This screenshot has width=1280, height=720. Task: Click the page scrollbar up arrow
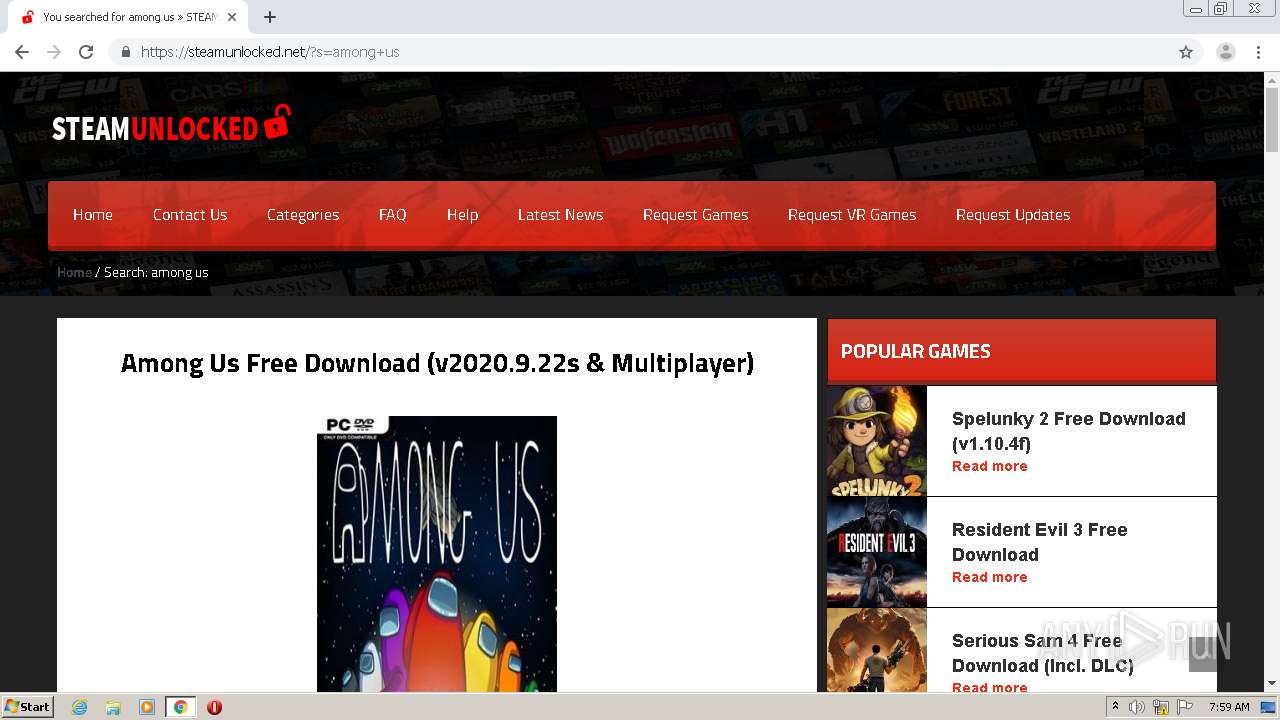click(1272, 80)
